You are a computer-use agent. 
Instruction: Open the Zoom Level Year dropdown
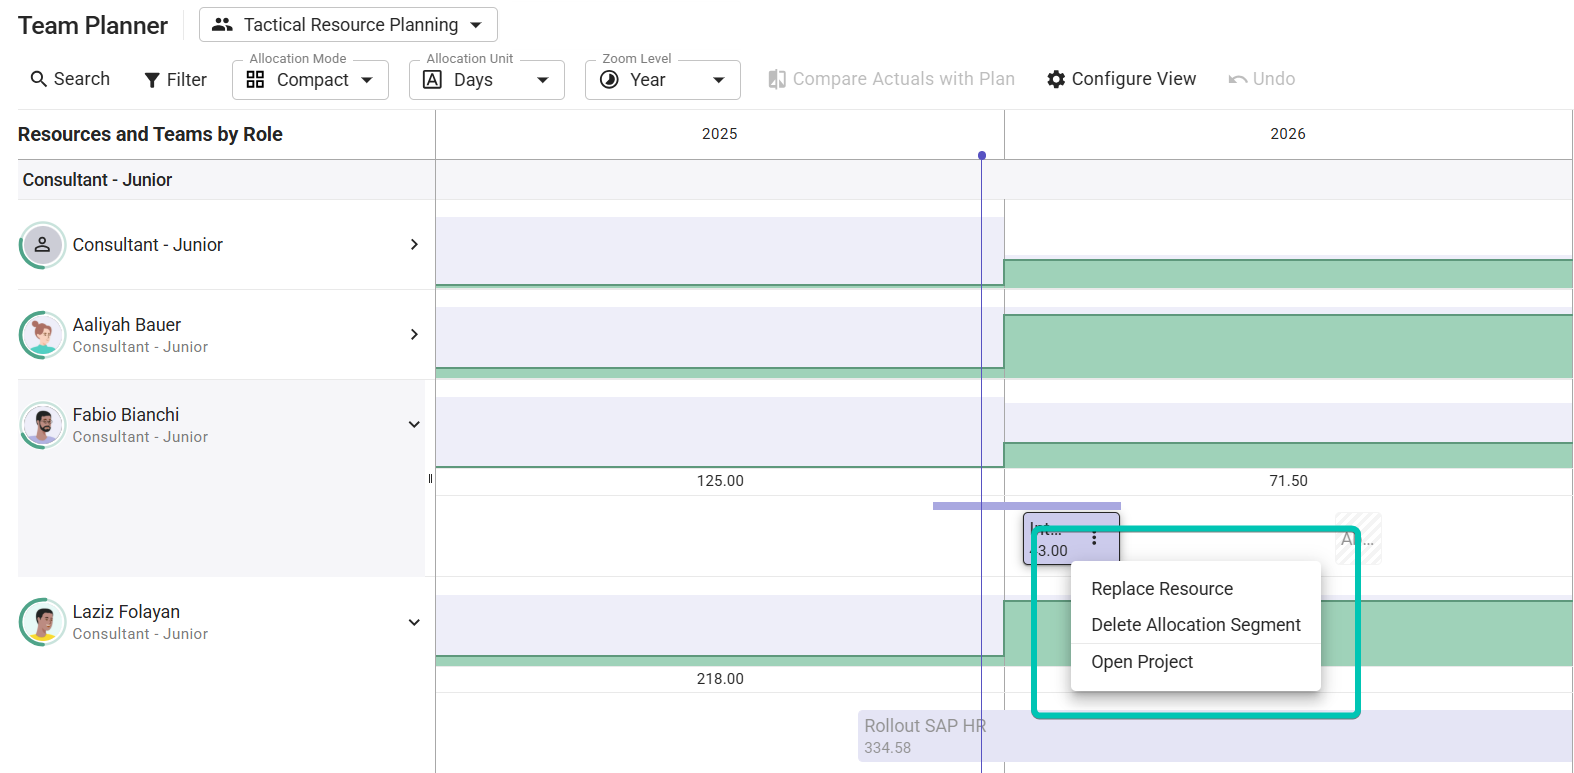662,80
